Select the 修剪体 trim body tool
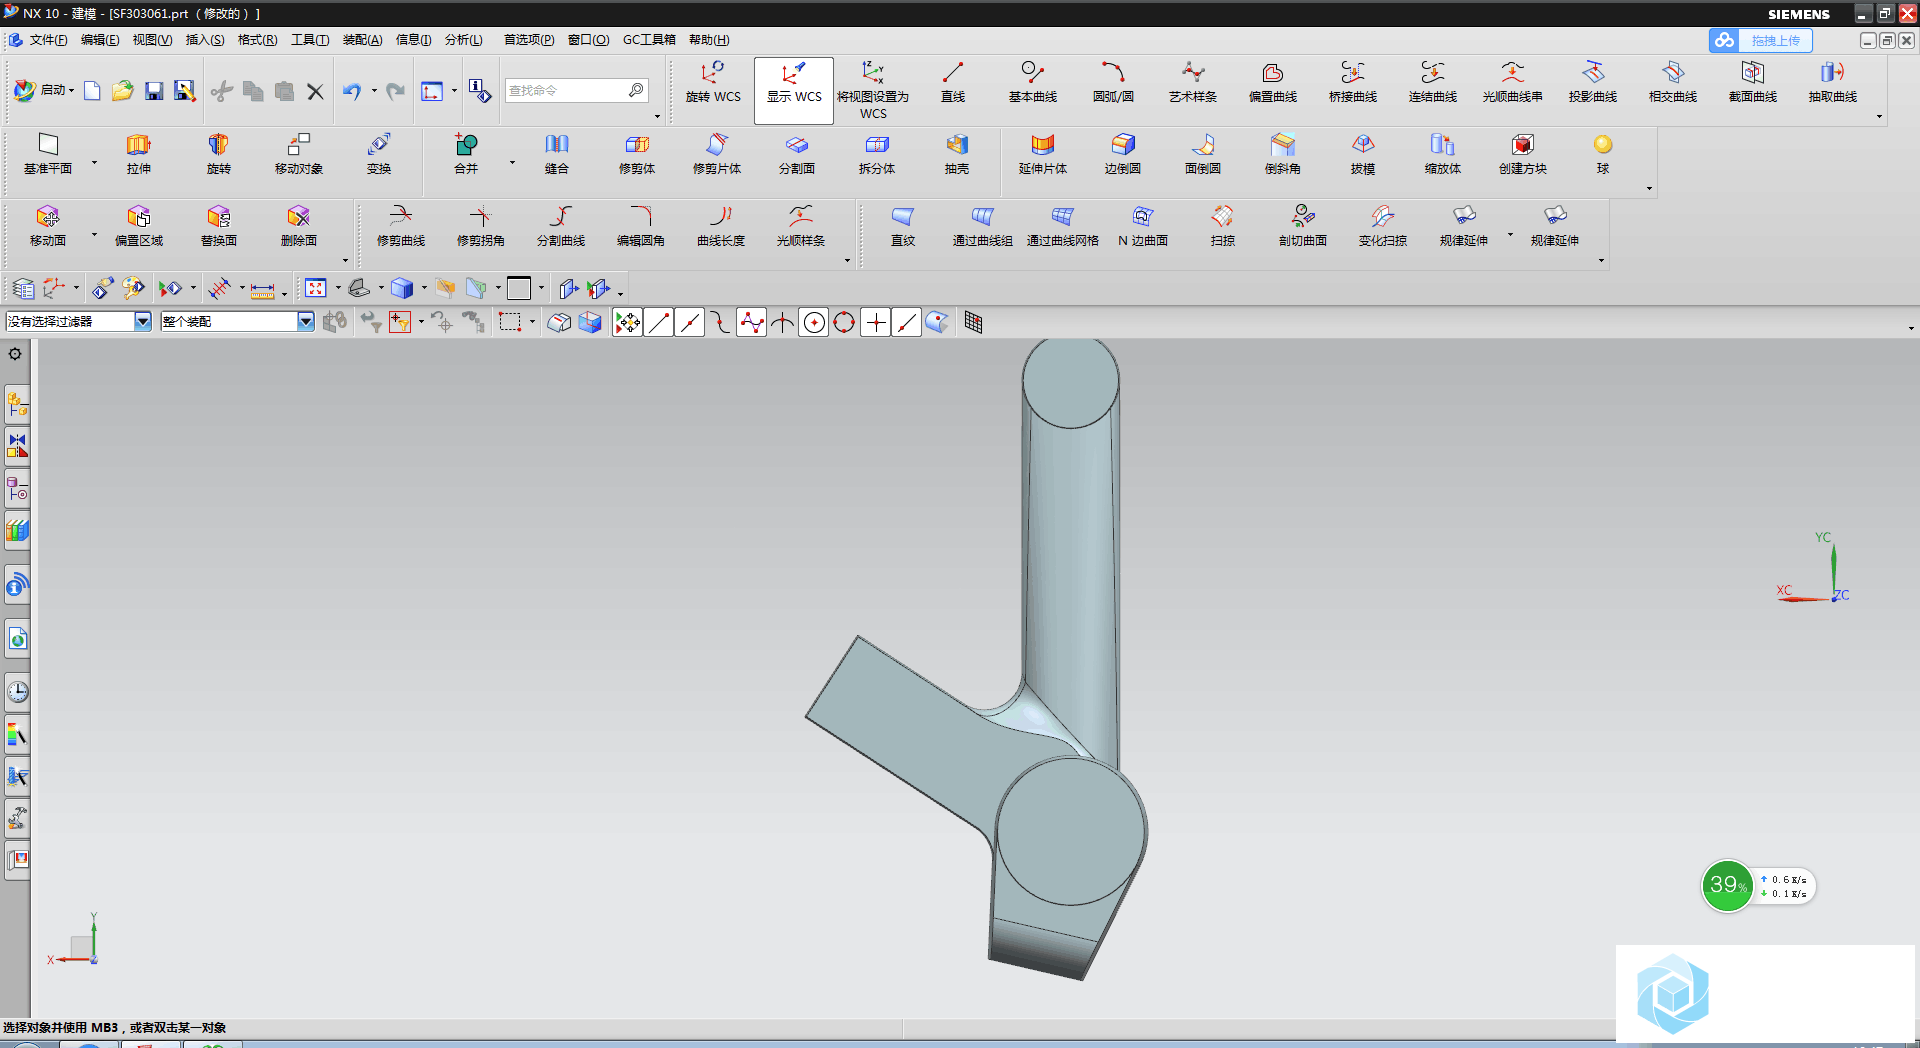Image resolution: width=1920 pixels, height=1048 pixels. pyautogui.click(x=637, y=155)
